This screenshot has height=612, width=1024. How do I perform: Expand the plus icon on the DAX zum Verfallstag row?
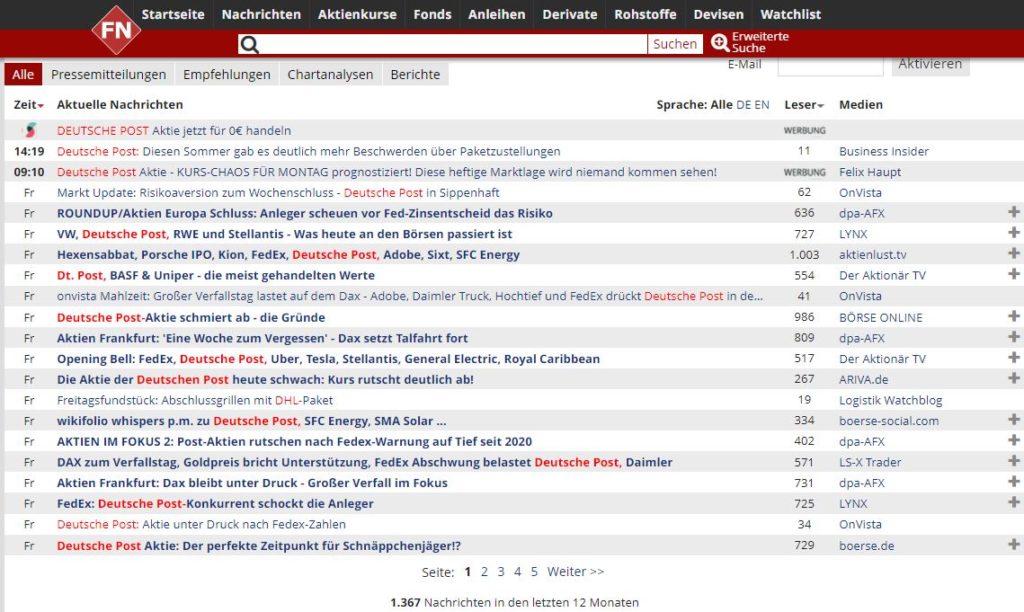point(1014,461)
